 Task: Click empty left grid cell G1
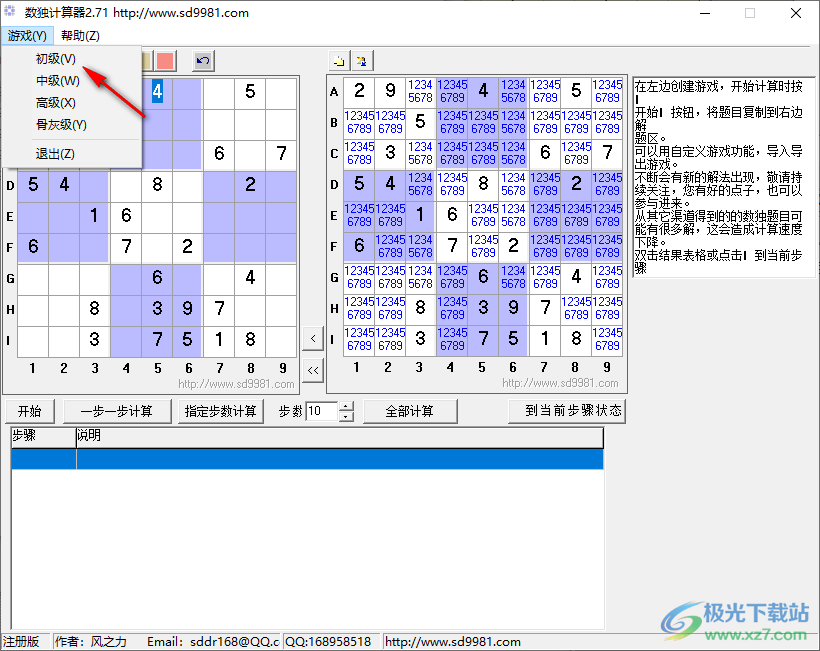pyautogui.click(x=33, y=278)
